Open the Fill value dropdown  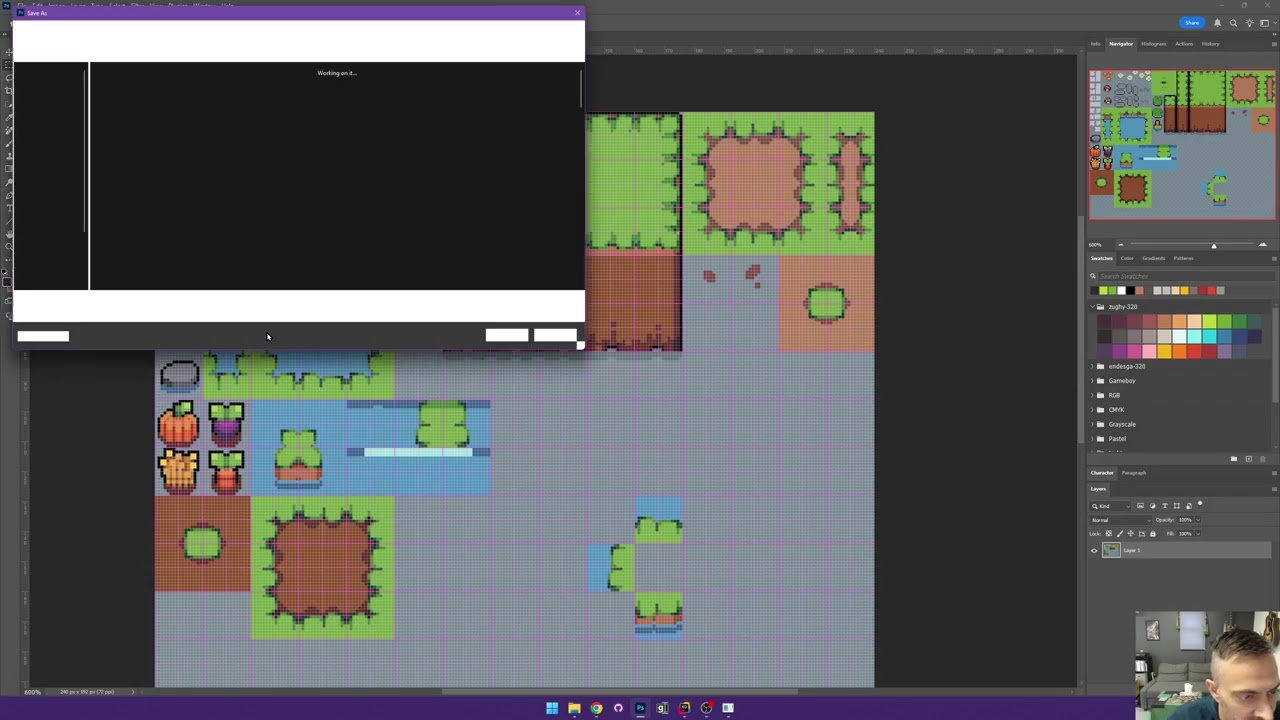[1198, 534]
